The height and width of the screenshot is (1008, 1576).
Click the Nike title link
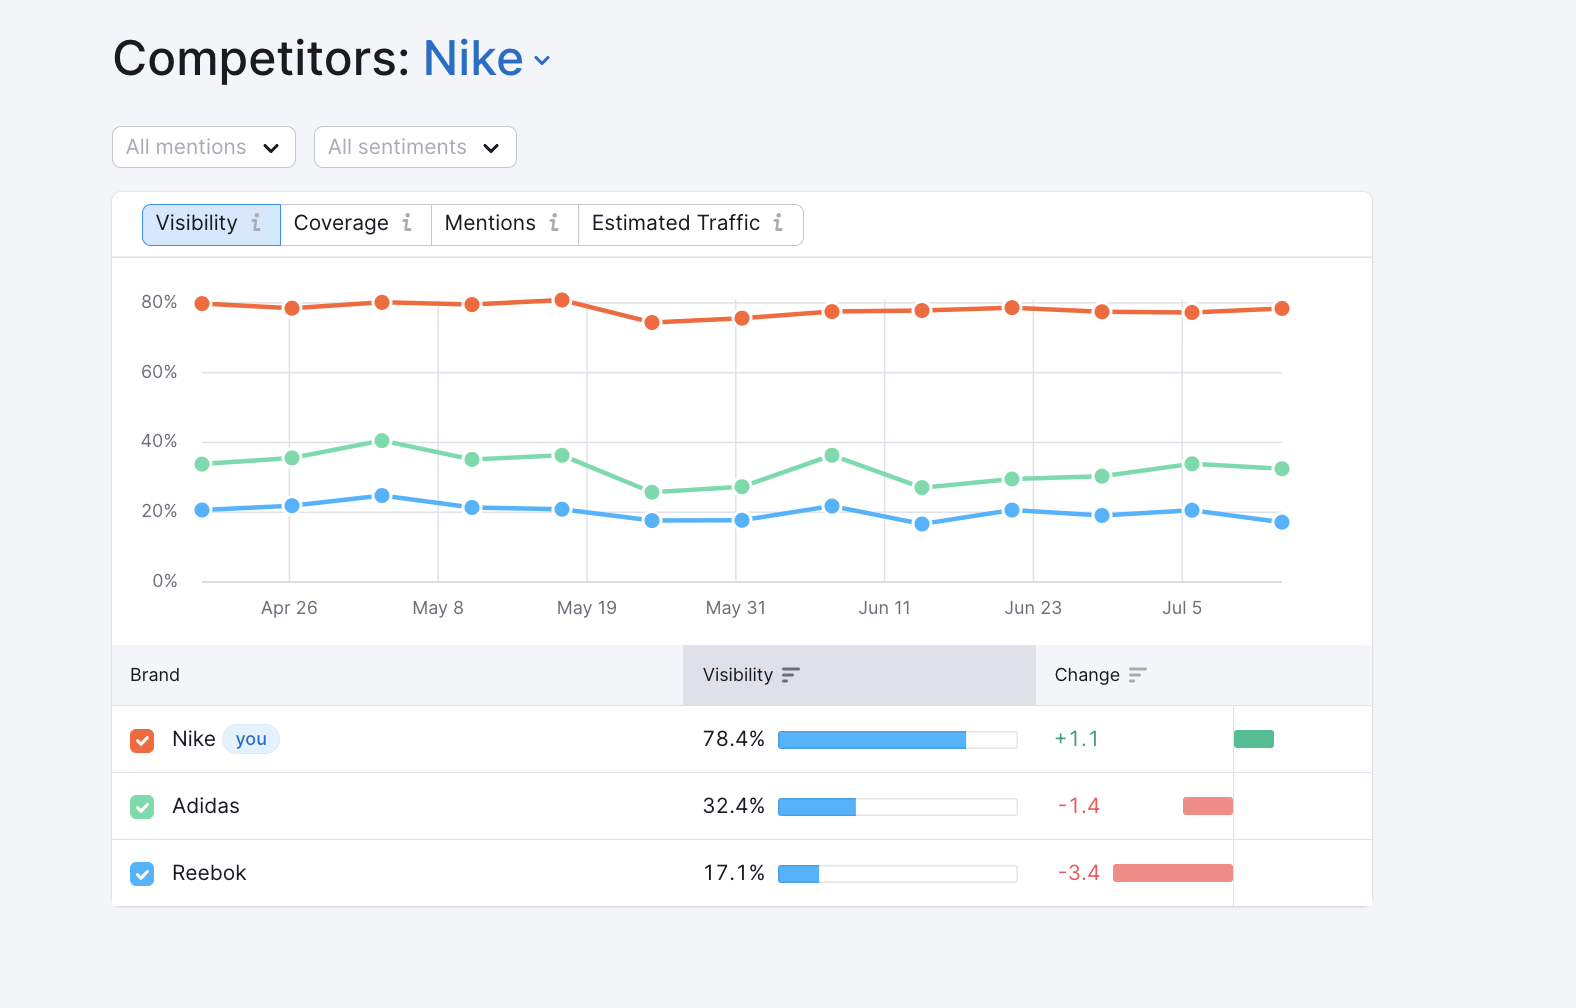[473, 58]
